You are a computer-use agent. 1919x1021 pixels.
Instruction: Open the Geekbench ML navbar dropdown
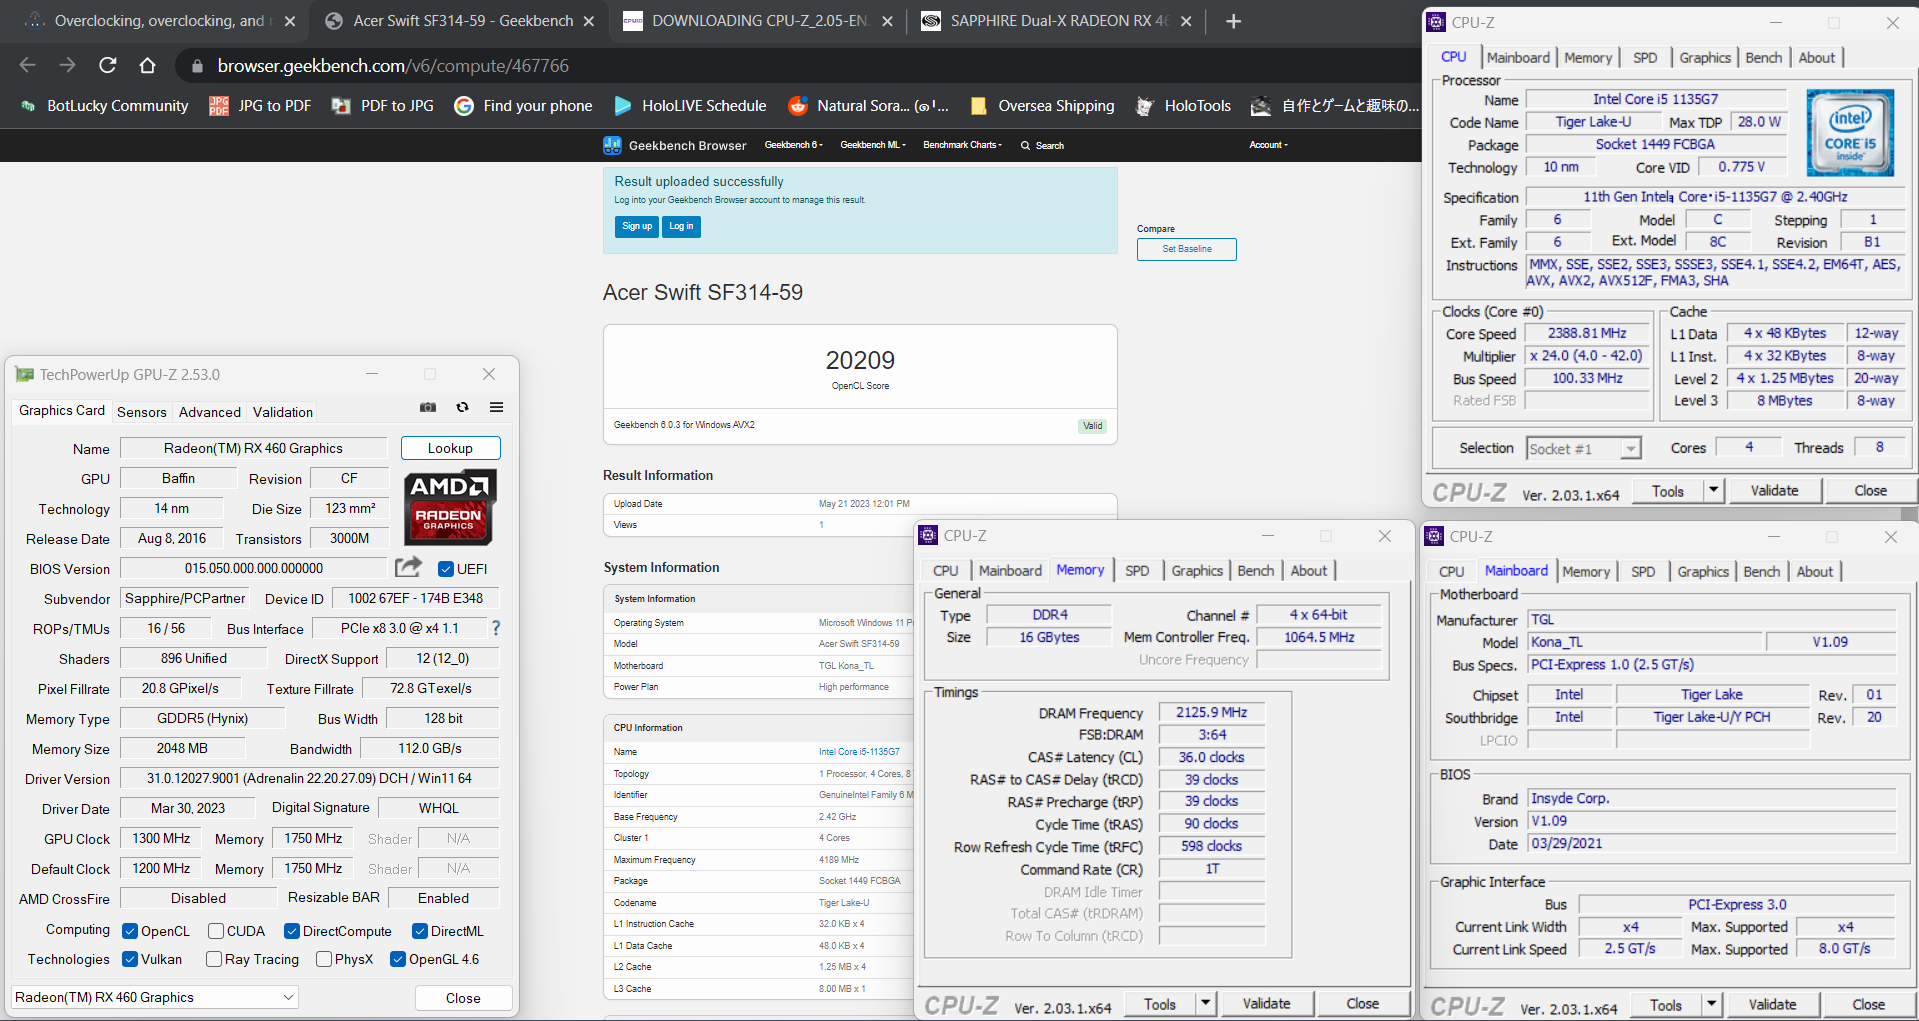pyautogui.click(x=873, y=145)
